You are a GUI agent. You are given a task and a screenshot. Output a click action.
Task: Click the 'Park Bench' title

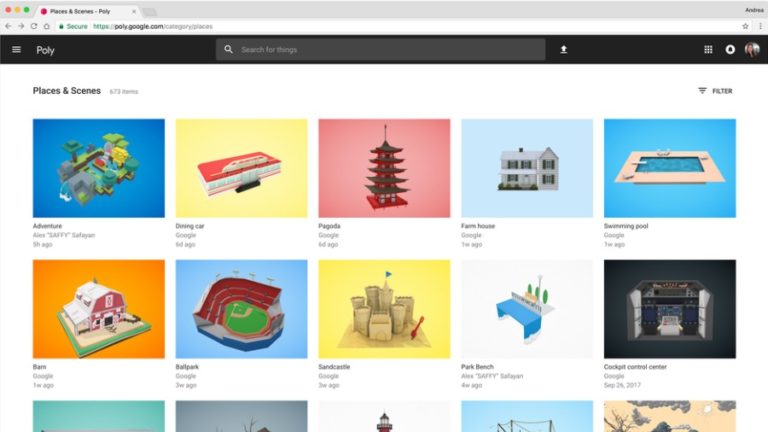coord(477,366)
